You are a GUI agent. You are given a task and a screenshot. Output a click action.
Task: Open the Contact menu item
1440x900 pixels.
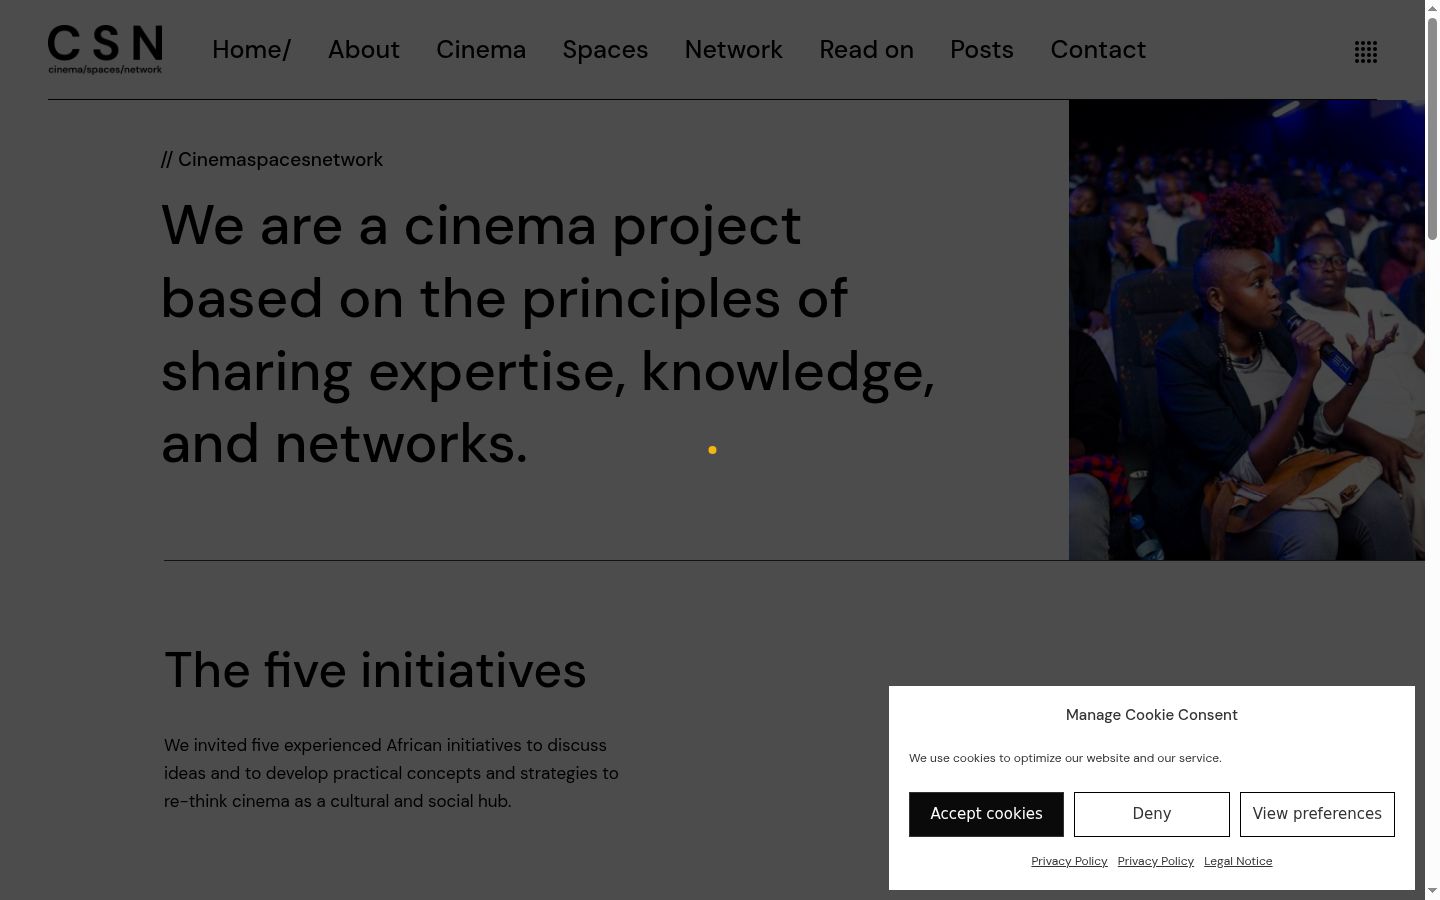(x=1098, y=50)
